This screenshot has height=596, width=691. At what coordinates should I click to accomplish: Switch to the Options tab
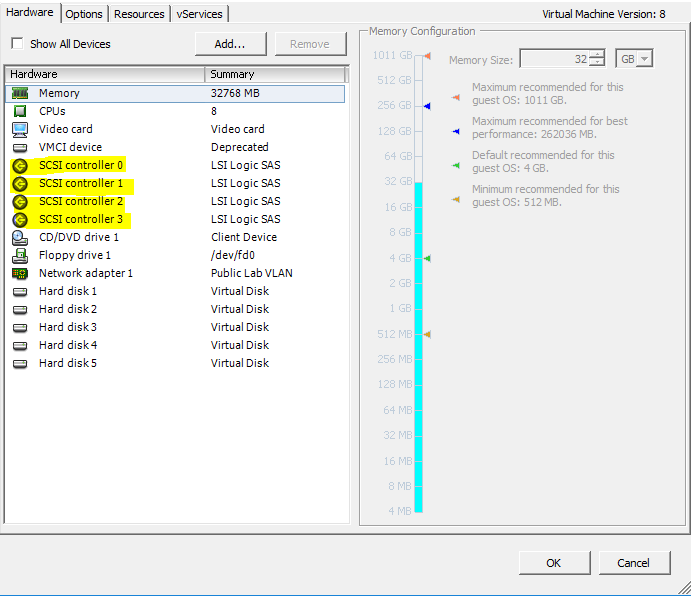tap(84, 14)
